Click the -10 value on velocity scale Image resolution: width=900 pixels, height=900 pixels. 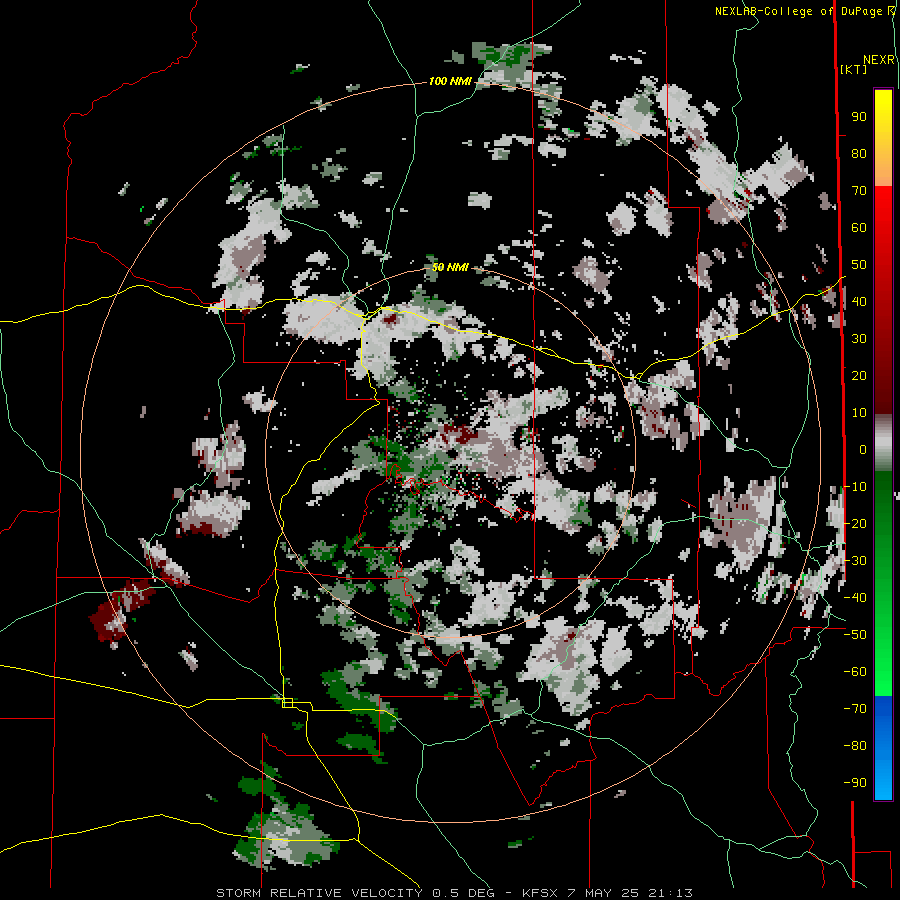(855, 487)
